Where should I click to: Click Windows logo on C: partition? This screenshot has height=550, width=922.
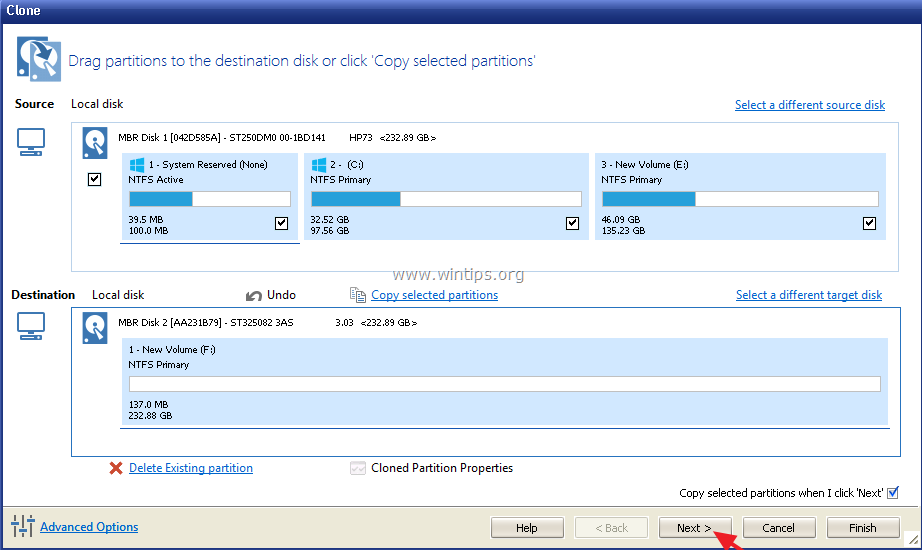[319, 165]
